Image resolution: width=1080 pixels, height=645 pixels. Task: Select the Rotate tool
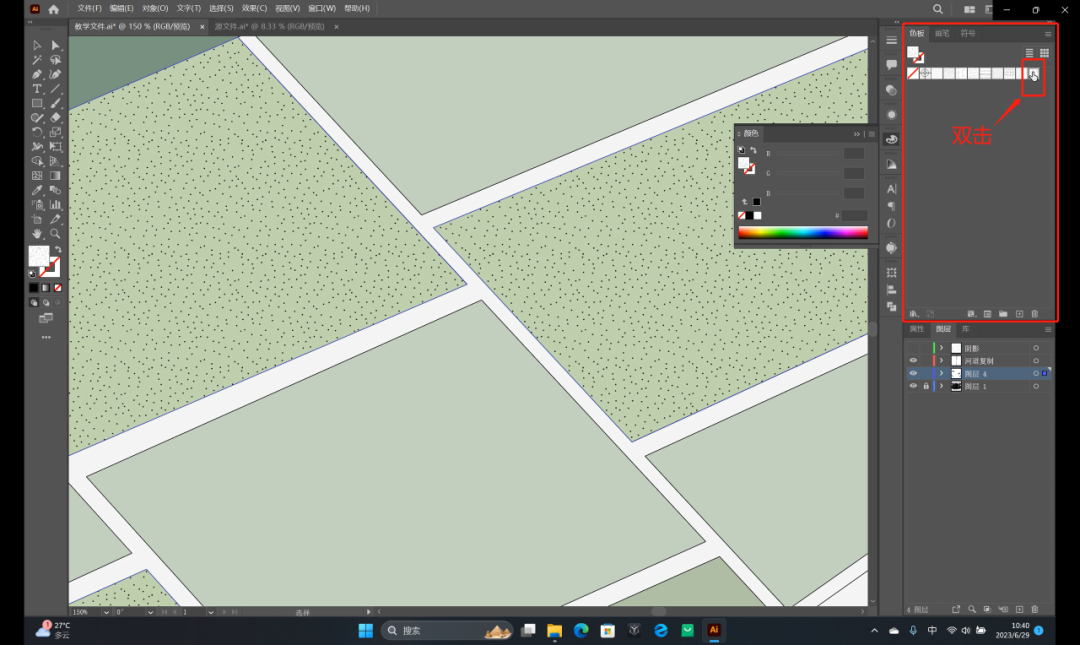click(x=37, y=132)
